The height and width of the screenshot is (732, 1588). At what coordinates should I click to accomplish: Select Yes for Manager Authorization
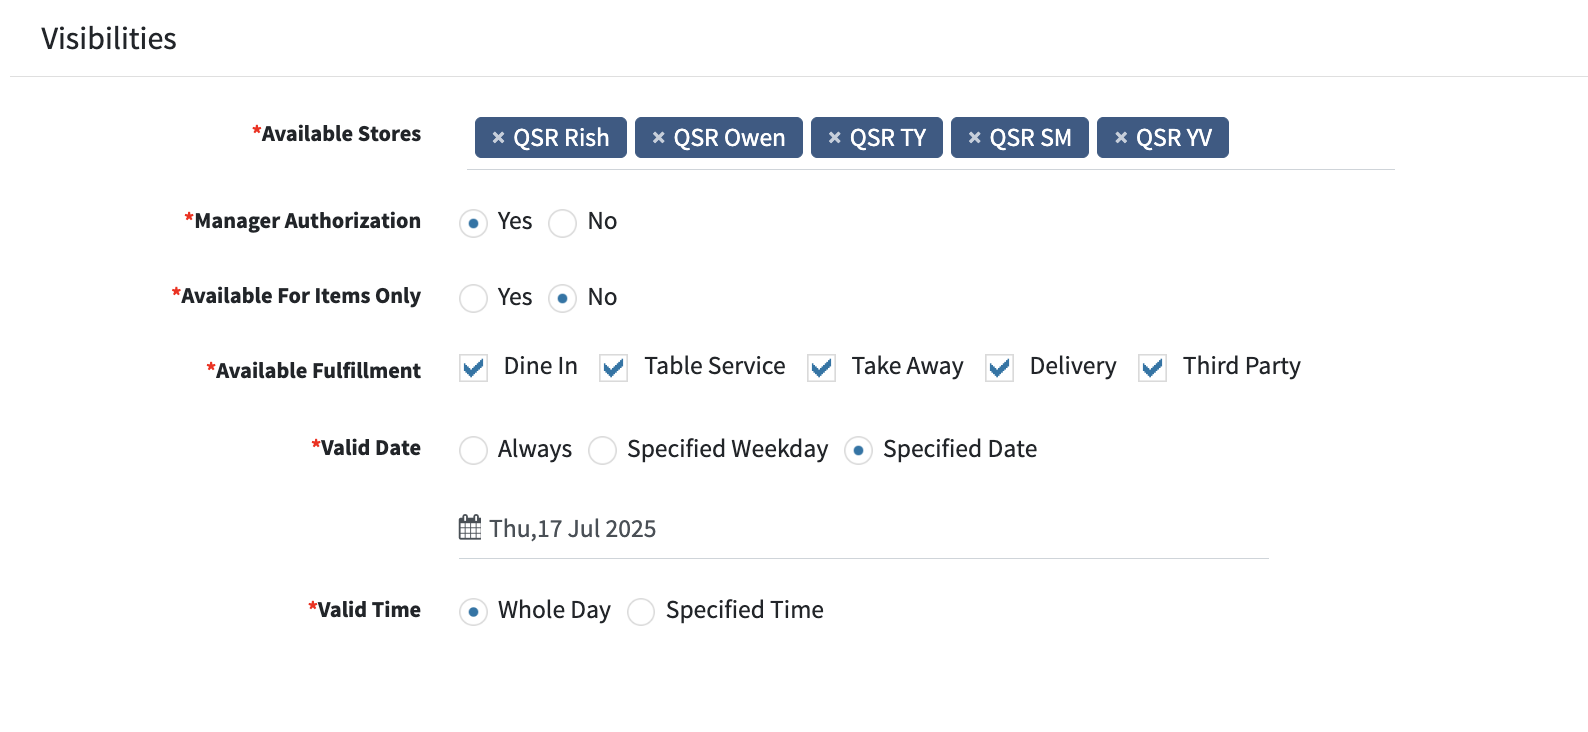pos(473,223)
